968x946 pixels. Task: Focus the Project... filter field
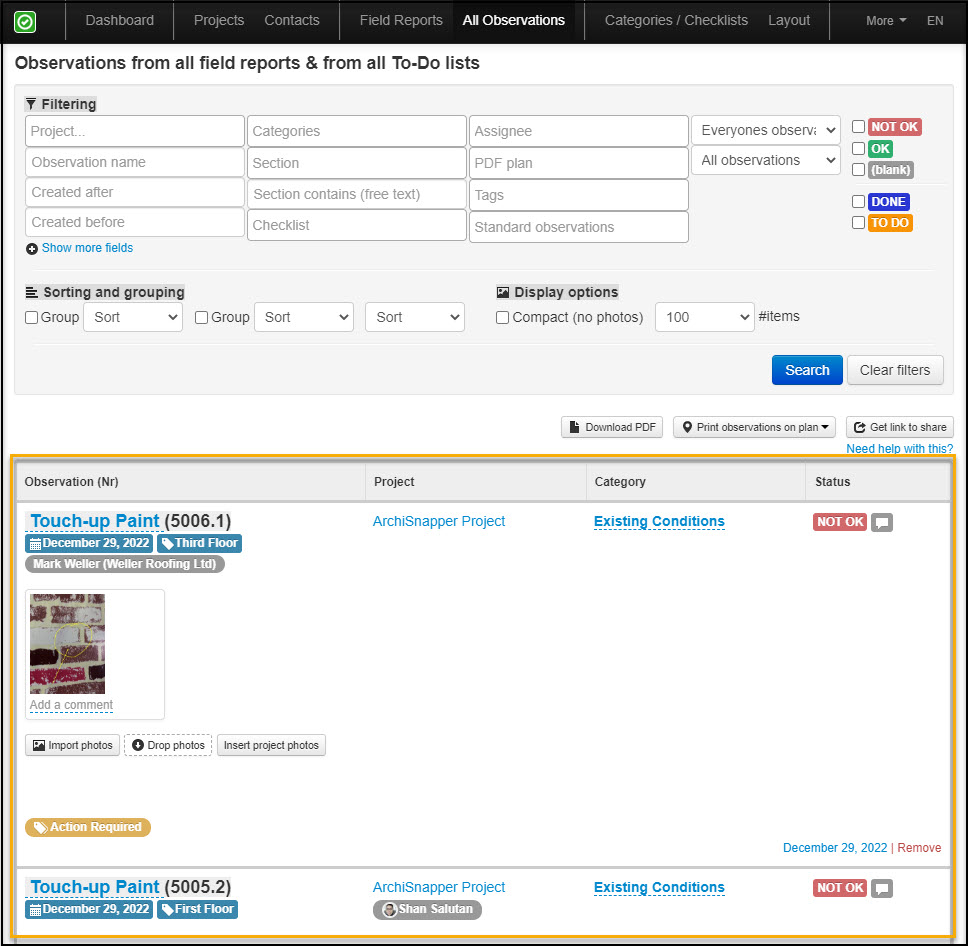click(x=135, y=131)
